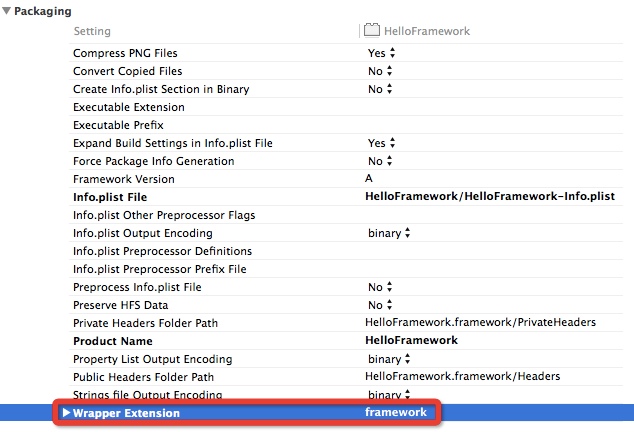Click the Setting column header
The height and width of the screenshot is (432, 634).
click(92, 31)
